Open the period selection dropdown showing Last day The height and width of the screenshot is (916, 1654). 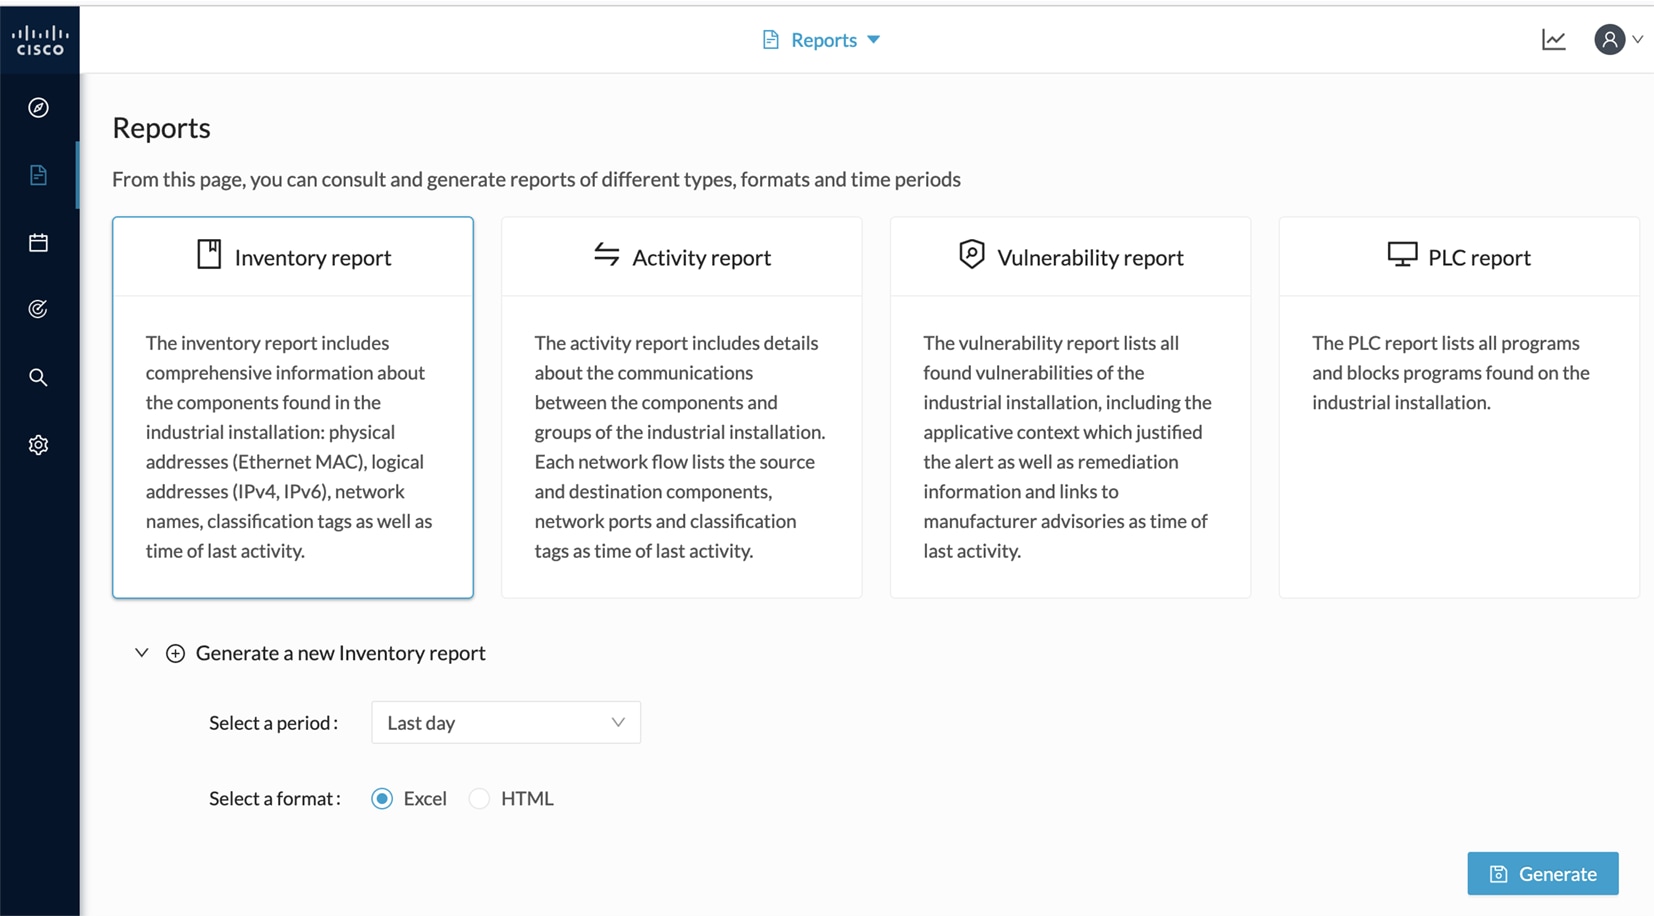pos(505,722)
